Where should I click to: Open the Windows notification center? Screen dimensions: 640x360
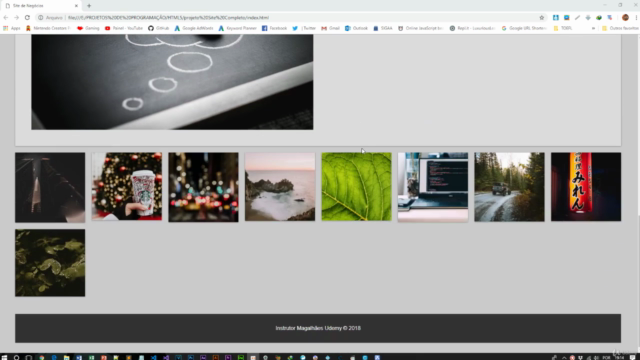click(633, 357)
